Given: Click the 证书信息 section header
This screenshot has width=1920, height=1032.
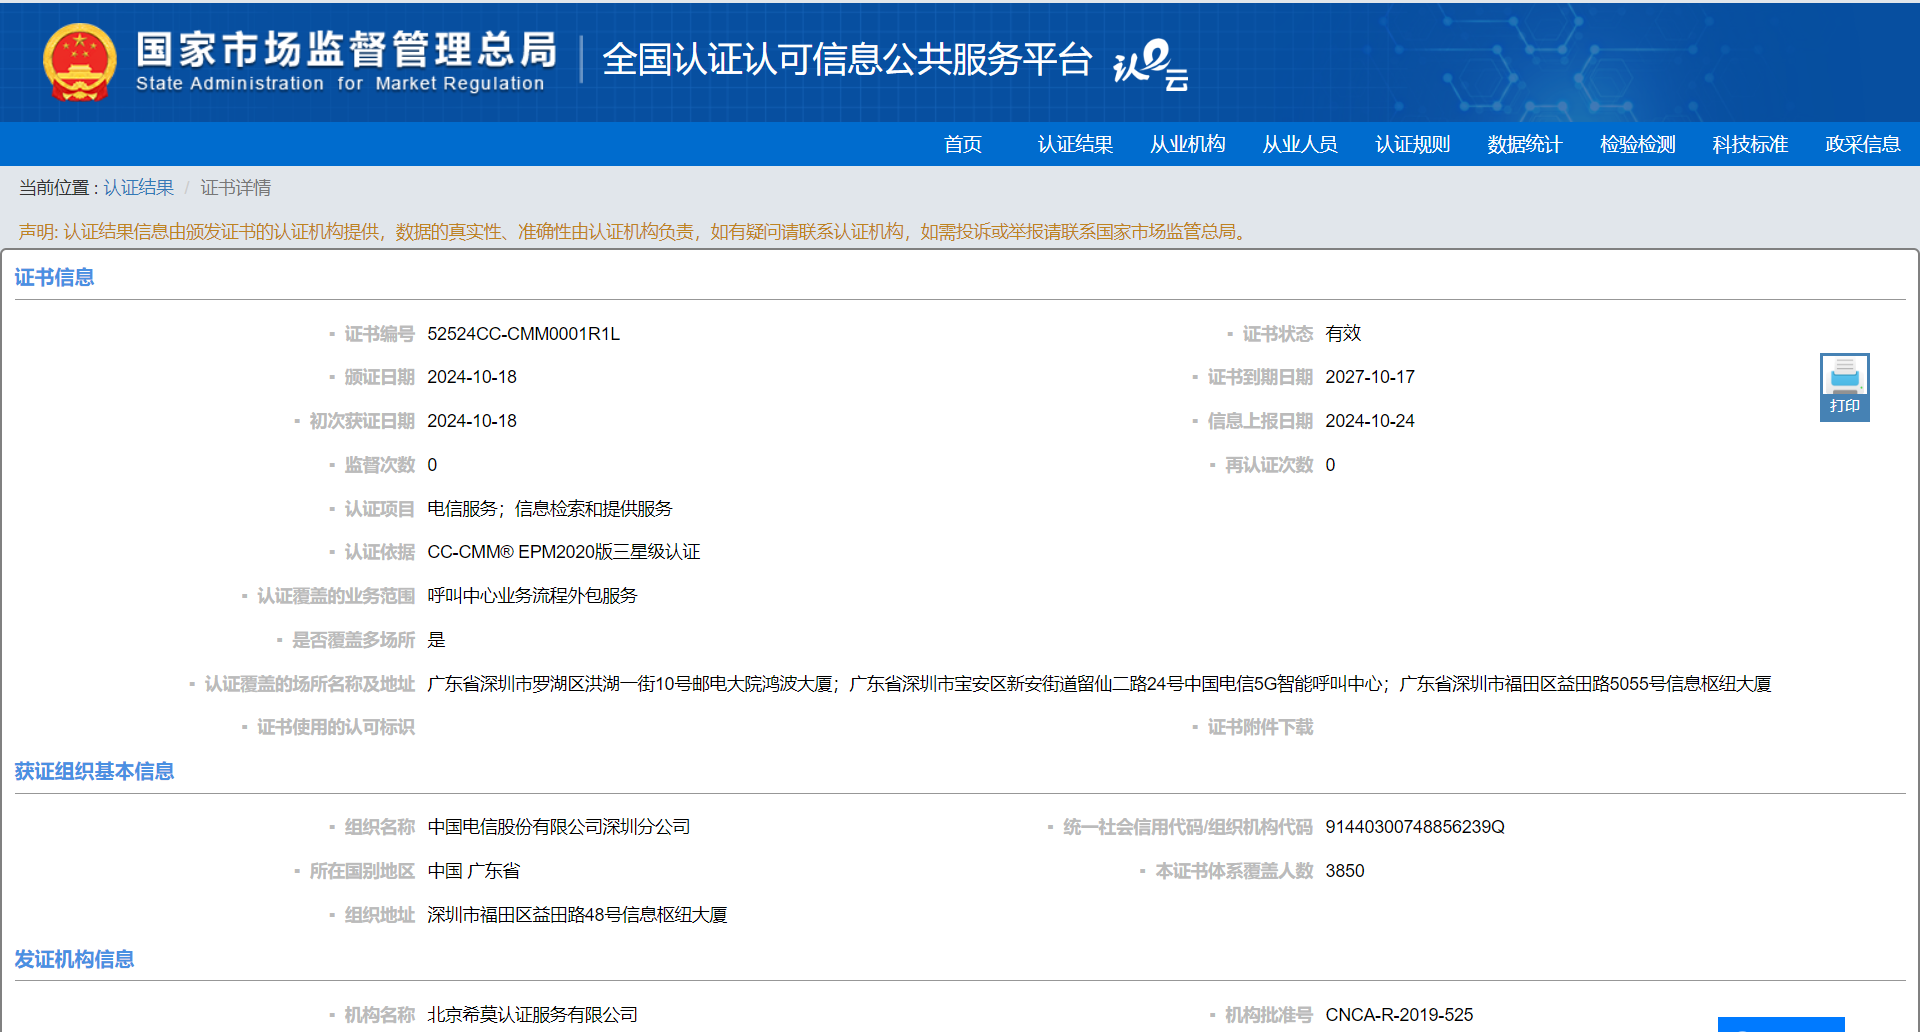Looking at the screenshot, I should click(x=54, y=277).
